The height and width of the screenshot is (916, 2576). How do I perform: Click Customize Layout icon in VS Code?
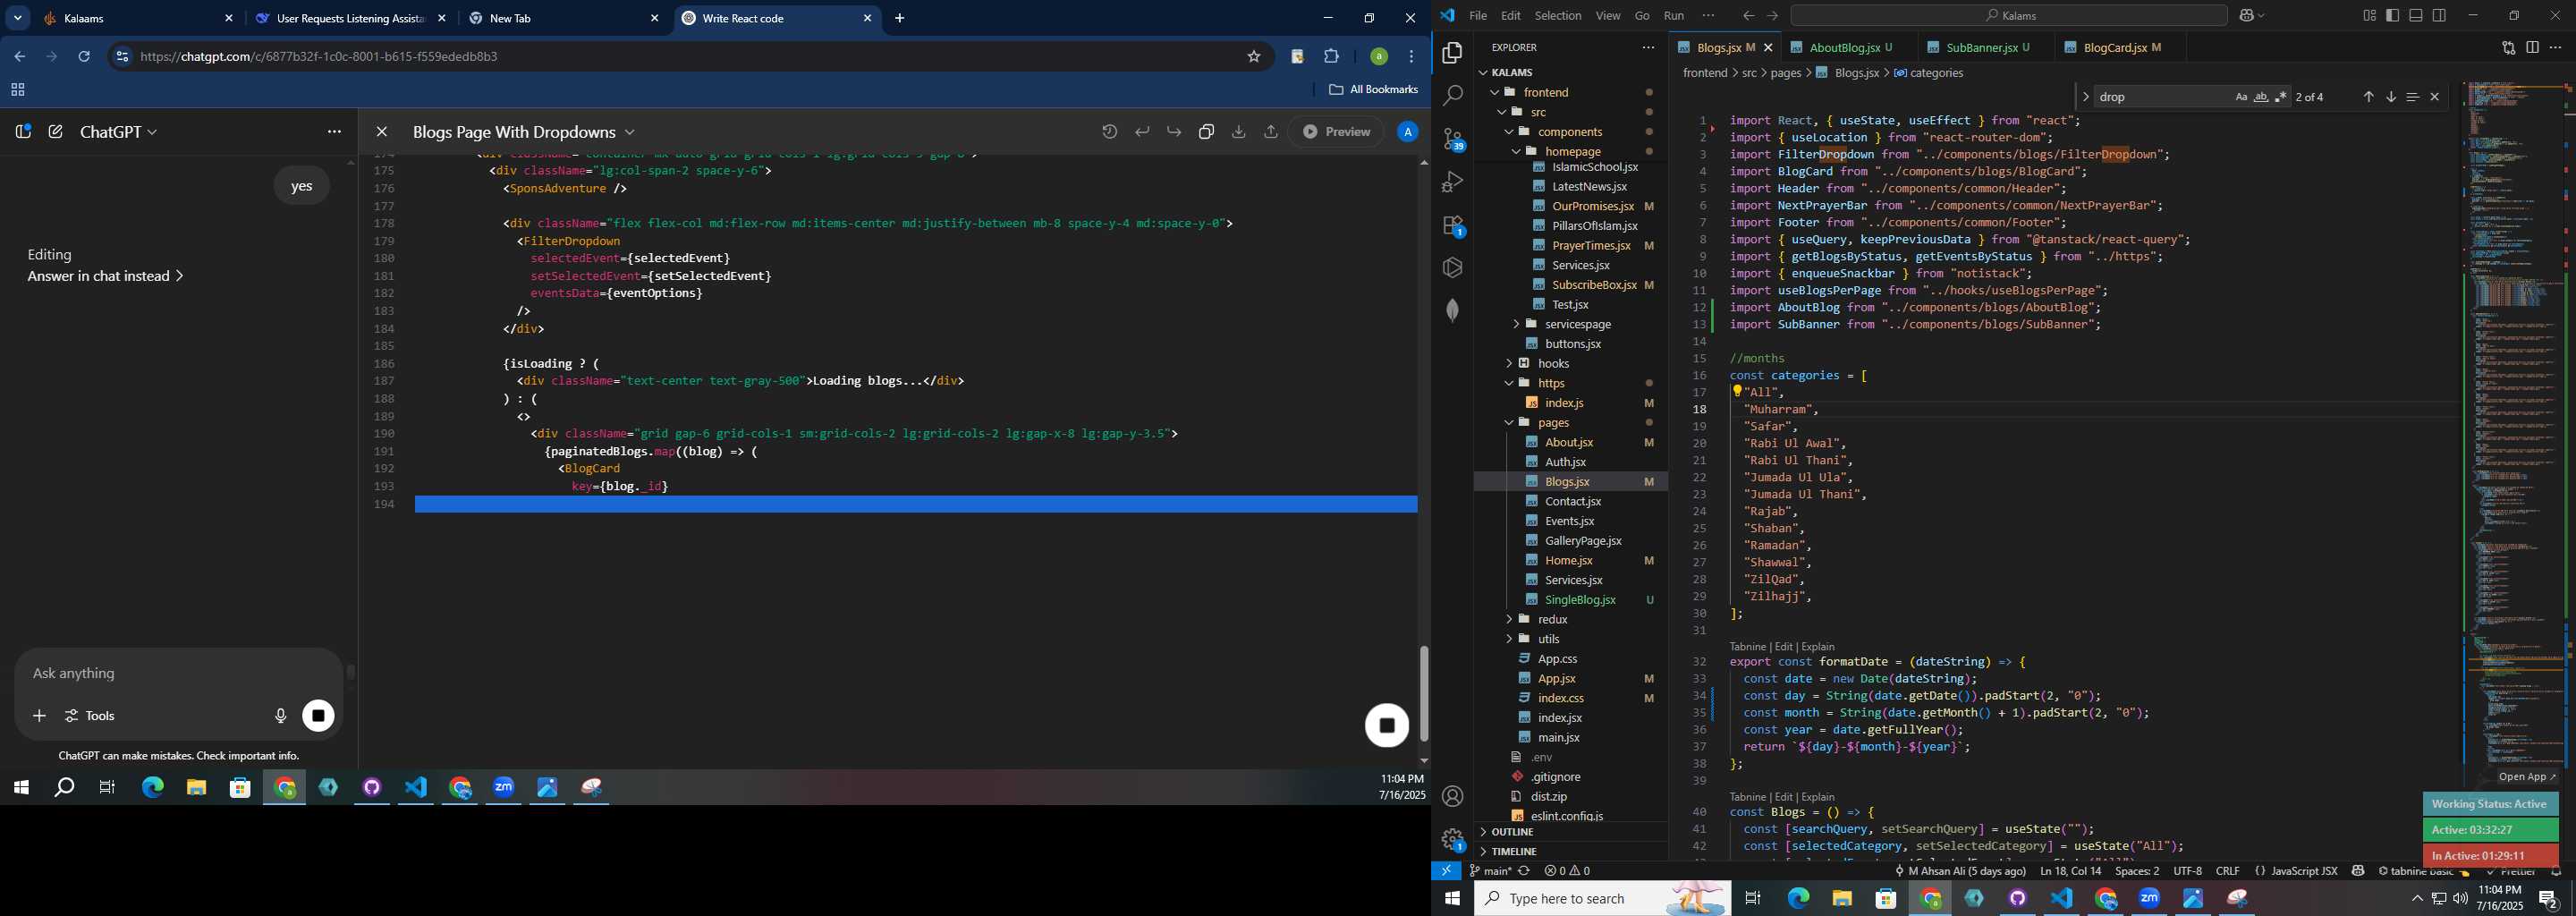(2369, 16)
